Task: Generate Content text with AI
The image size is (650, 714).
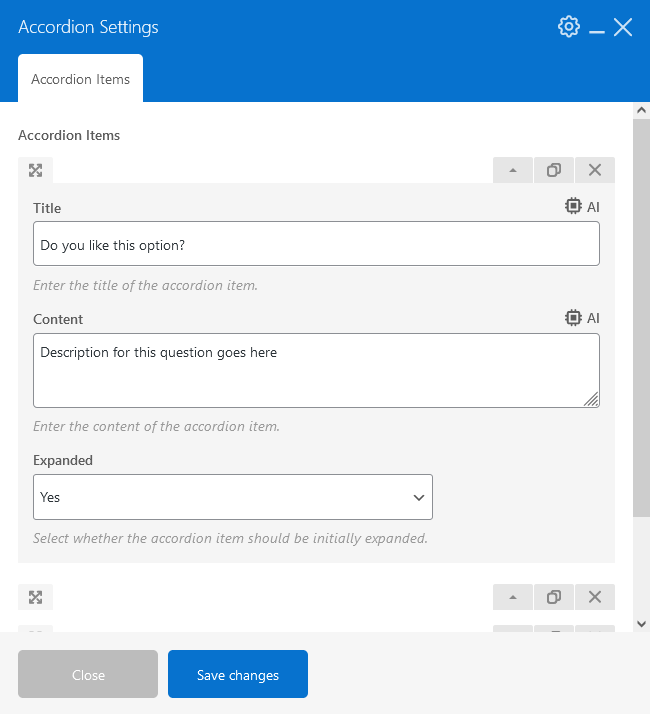Action: point(582,318)
